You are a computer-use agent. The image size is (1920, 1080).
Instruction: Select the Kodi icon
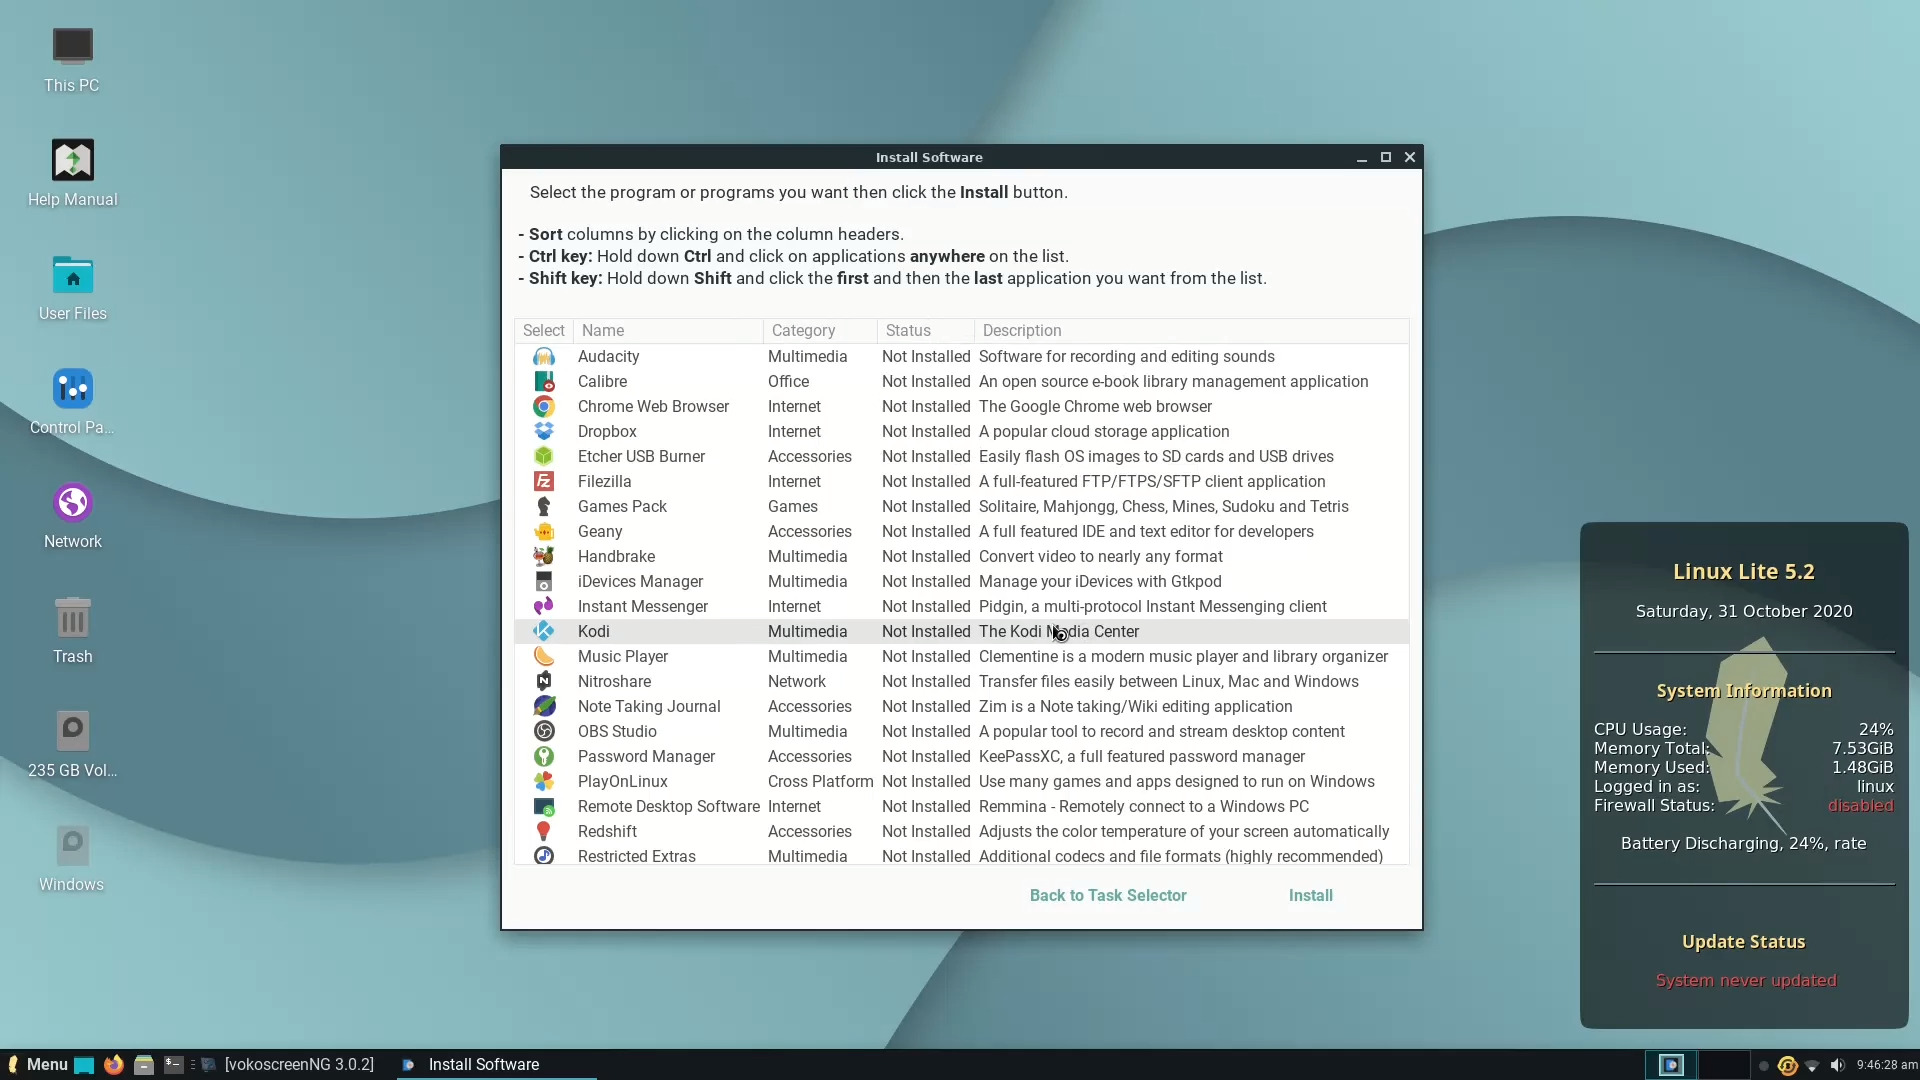click(x=544, y=632)
